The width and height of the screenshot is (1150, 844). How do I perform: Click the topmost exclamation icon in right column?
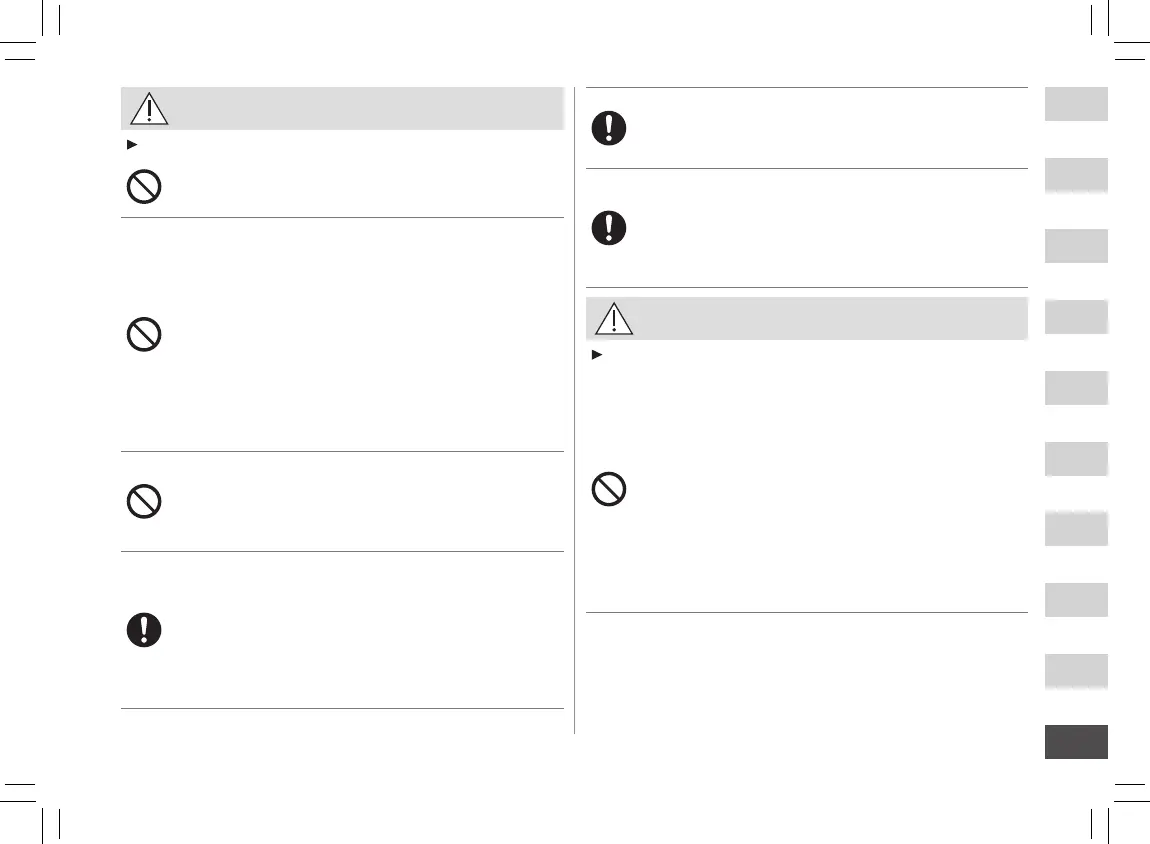pos(608,128)
